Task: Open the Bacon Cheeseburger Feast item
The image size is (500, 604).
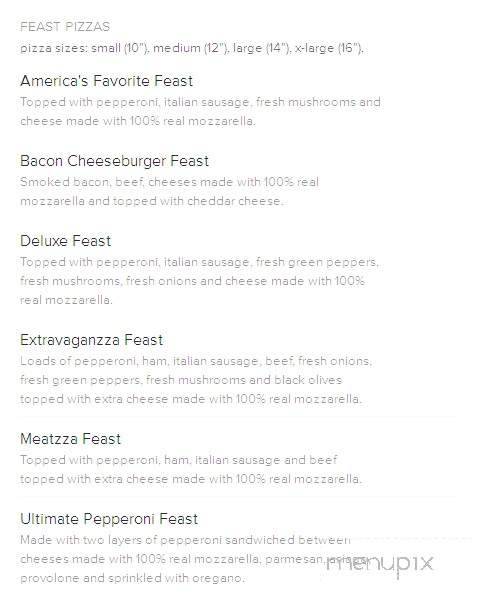Action: [114, 161]
